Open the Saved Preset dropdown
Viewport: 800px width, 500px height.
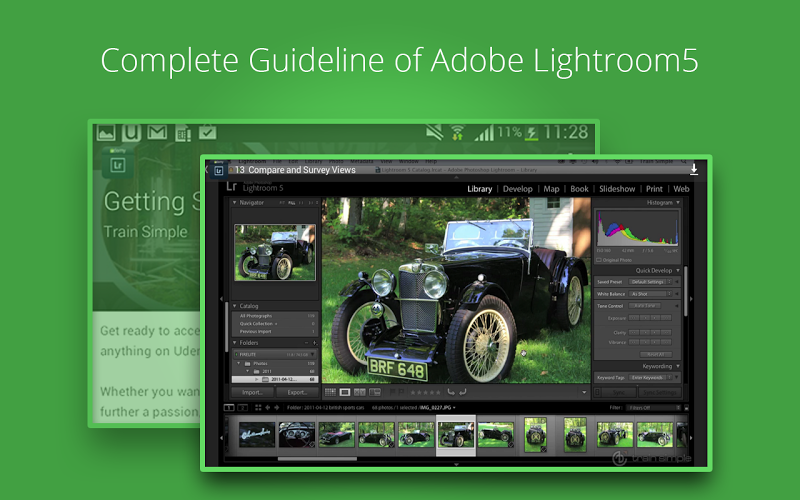[x=651, y=282]
